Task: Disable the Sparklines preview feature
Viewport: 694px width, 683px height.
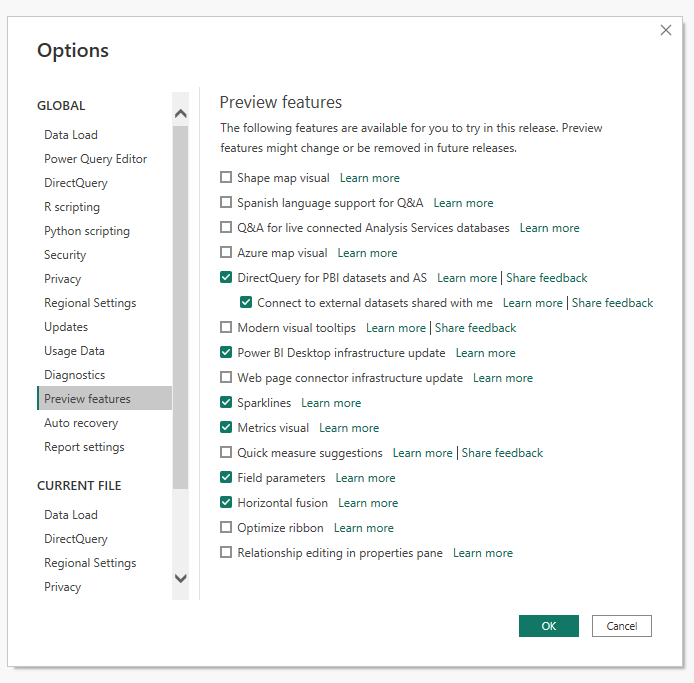Action: [x=226, y=402]
